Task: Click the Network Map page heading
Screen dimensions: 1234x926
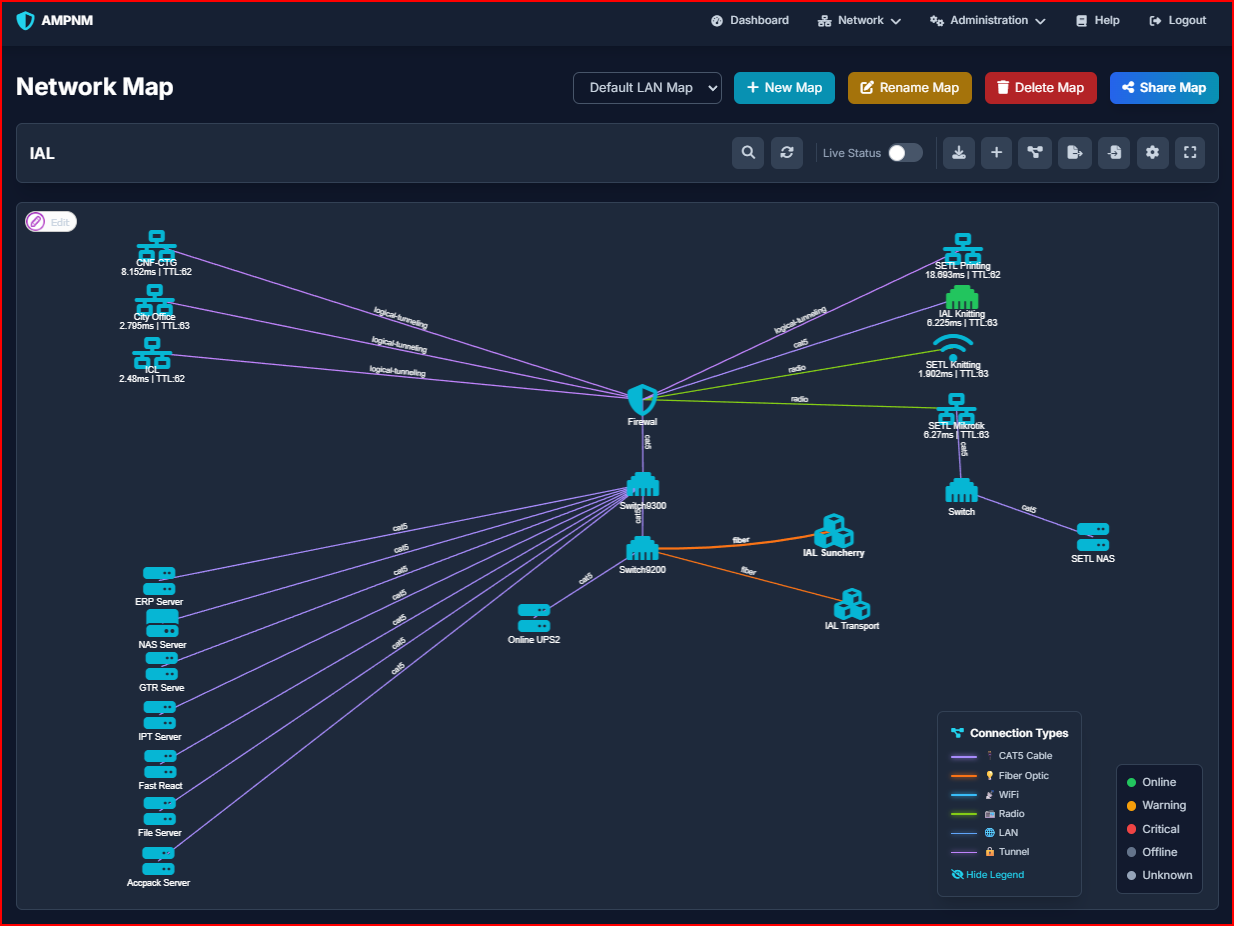Action: 95,87
